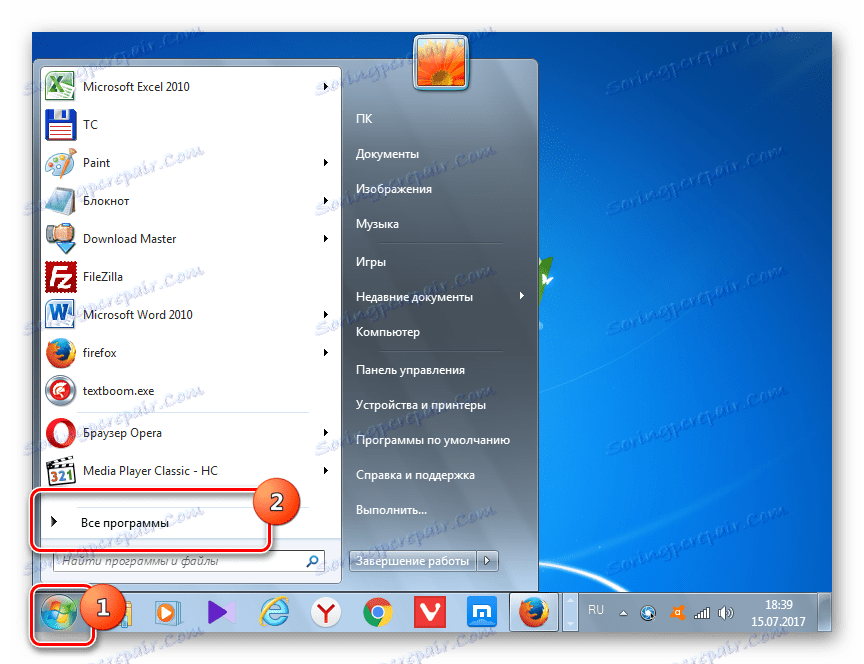
Task: Launch Maxthon from taskbar
Action: point(482,613)
